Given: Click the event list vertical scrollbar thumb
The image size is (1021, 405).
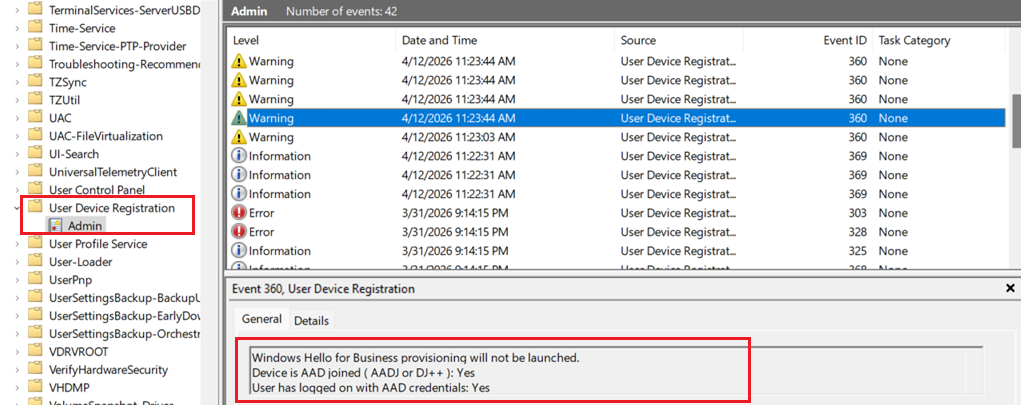Looking at the screenshot, I should coord(1016,121).
